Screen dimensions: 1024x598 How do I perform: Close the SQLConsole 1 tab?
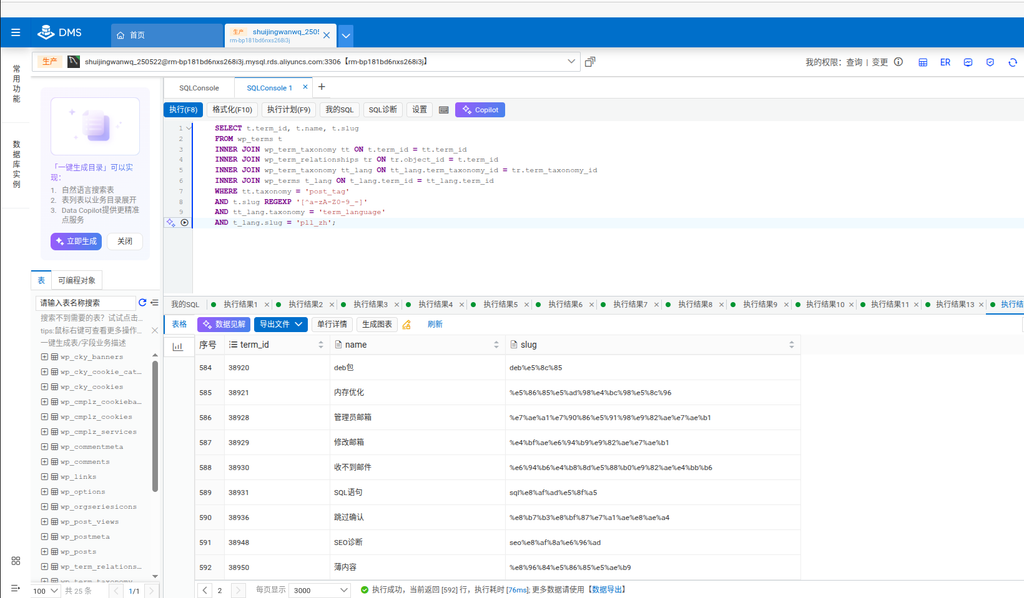click(305, 87)
